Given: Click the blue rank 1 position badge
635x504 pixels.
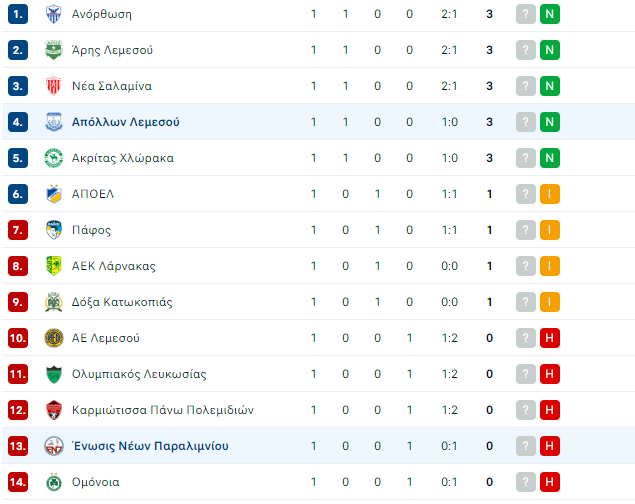Looking at the screenshot, I should coord(18,14).
